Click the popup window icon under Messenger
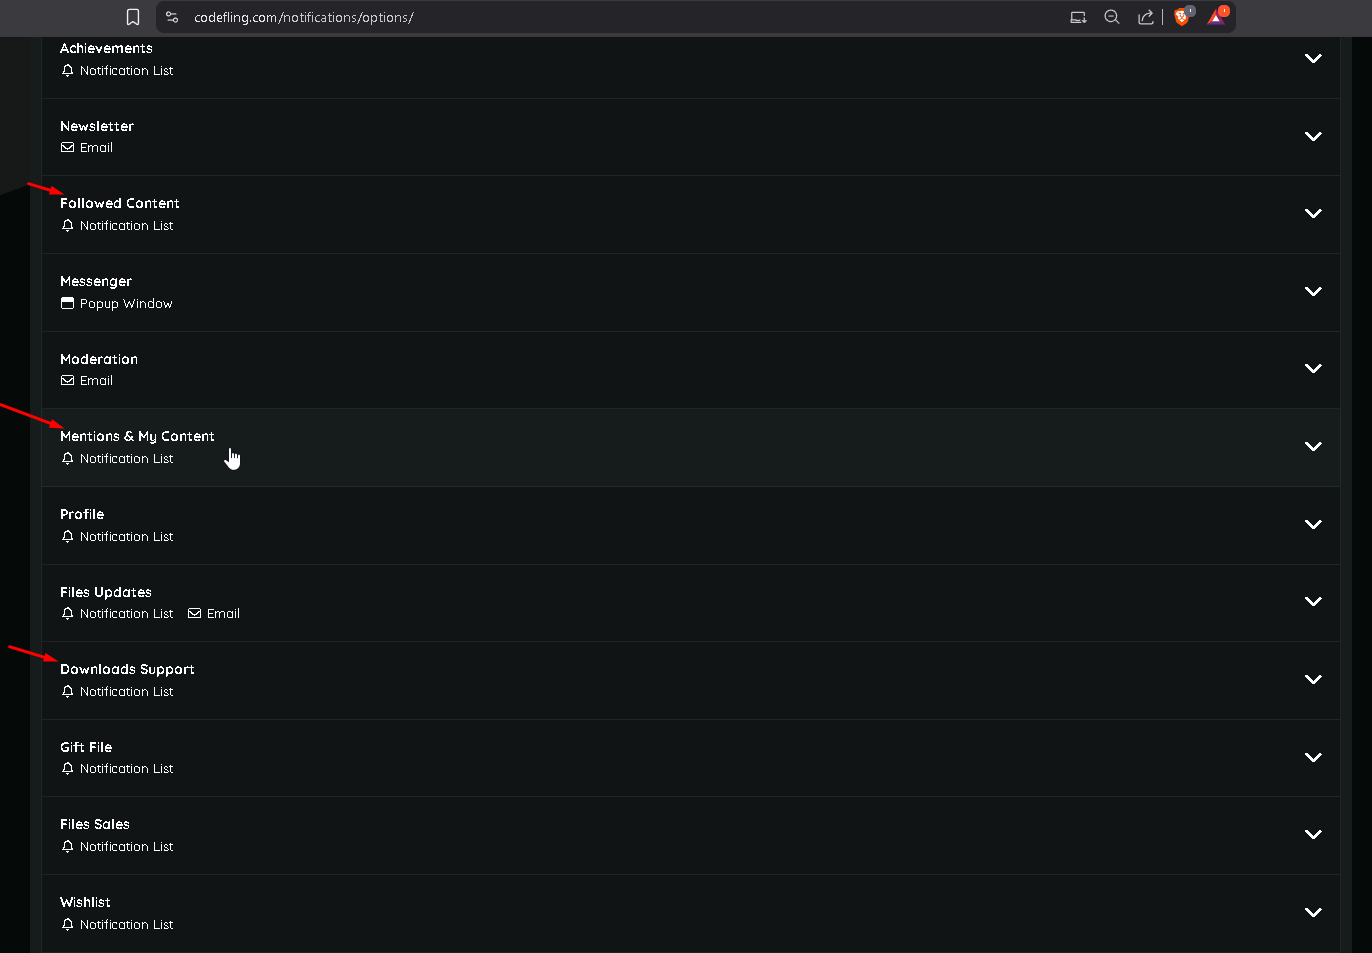1372x953 pixels. (68, 304)
